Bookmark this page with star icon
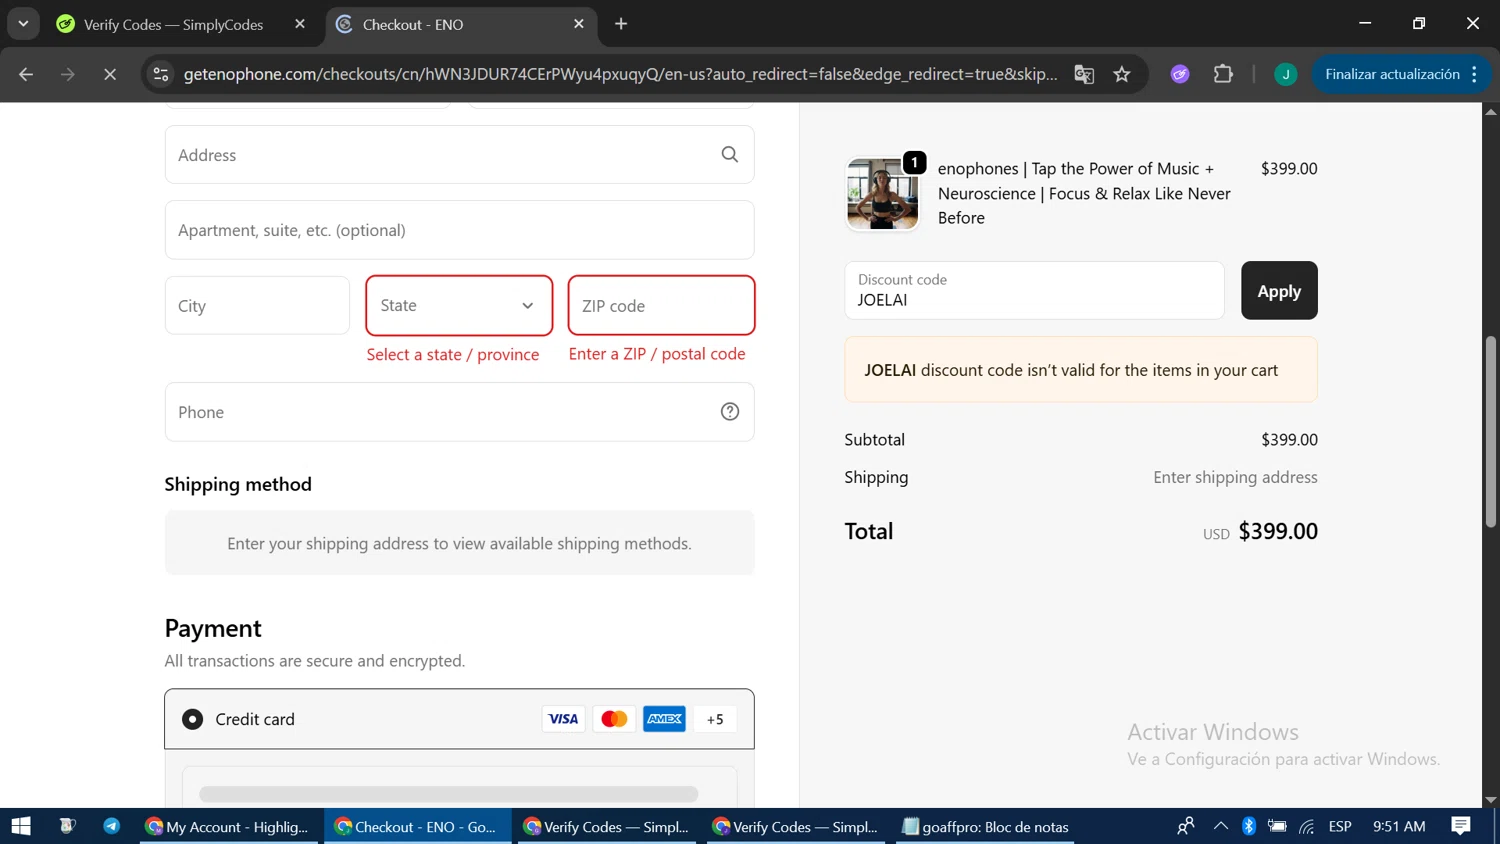The image size is (1500, 844). tap(1122, 74)
